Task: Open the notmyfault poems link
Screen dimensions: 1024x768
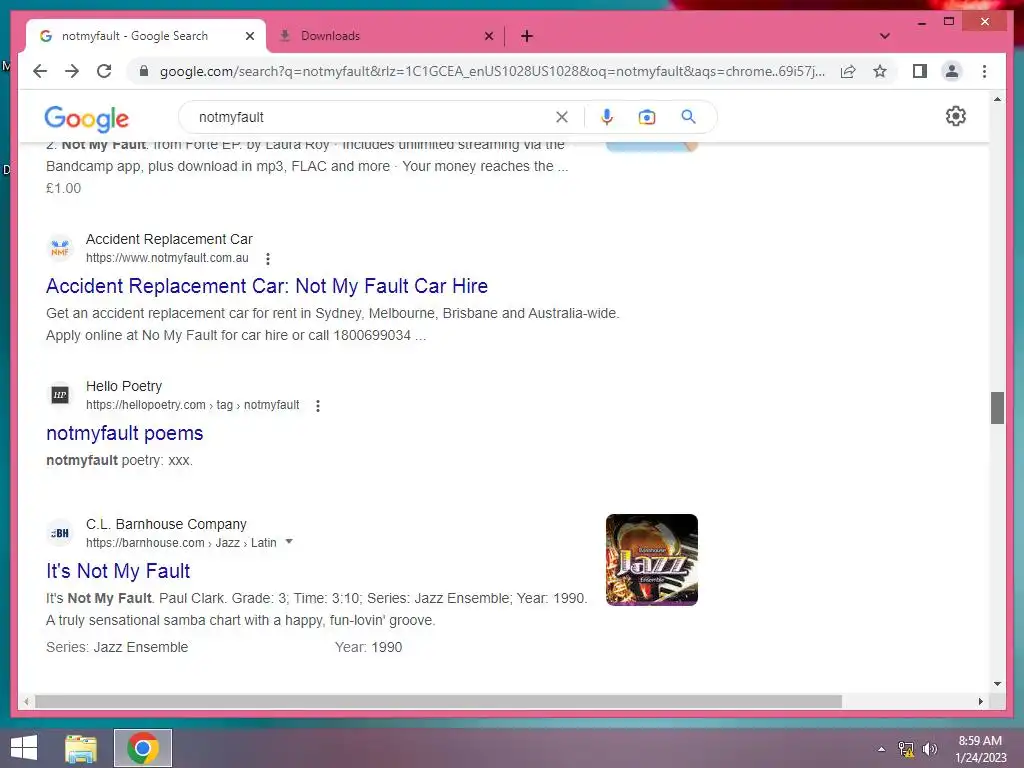Action: [x=125, y=433]
